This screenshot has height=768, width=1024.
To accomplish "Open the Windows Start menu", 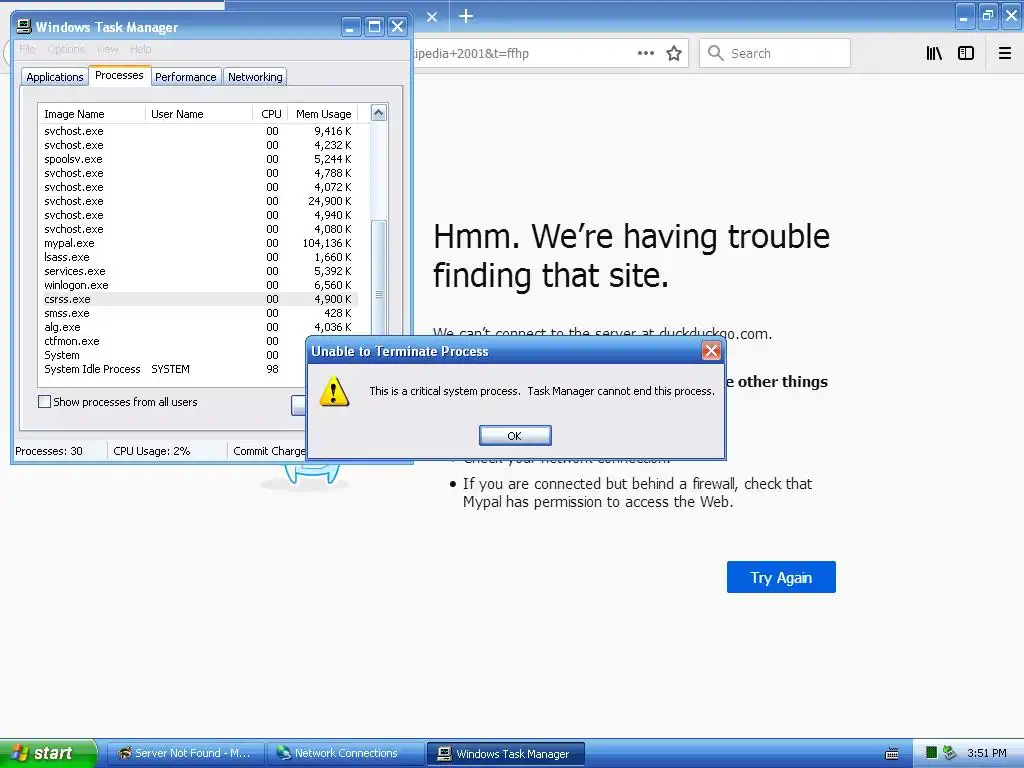I will click(x=47, y=753).
